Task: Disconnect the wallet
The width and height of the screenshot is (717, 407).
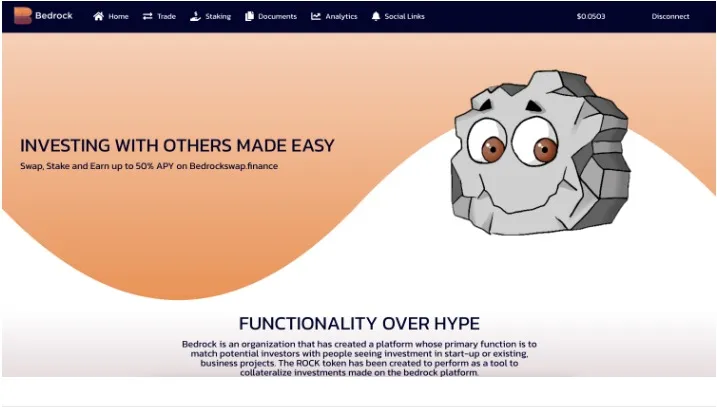Action: pos(670,16)
